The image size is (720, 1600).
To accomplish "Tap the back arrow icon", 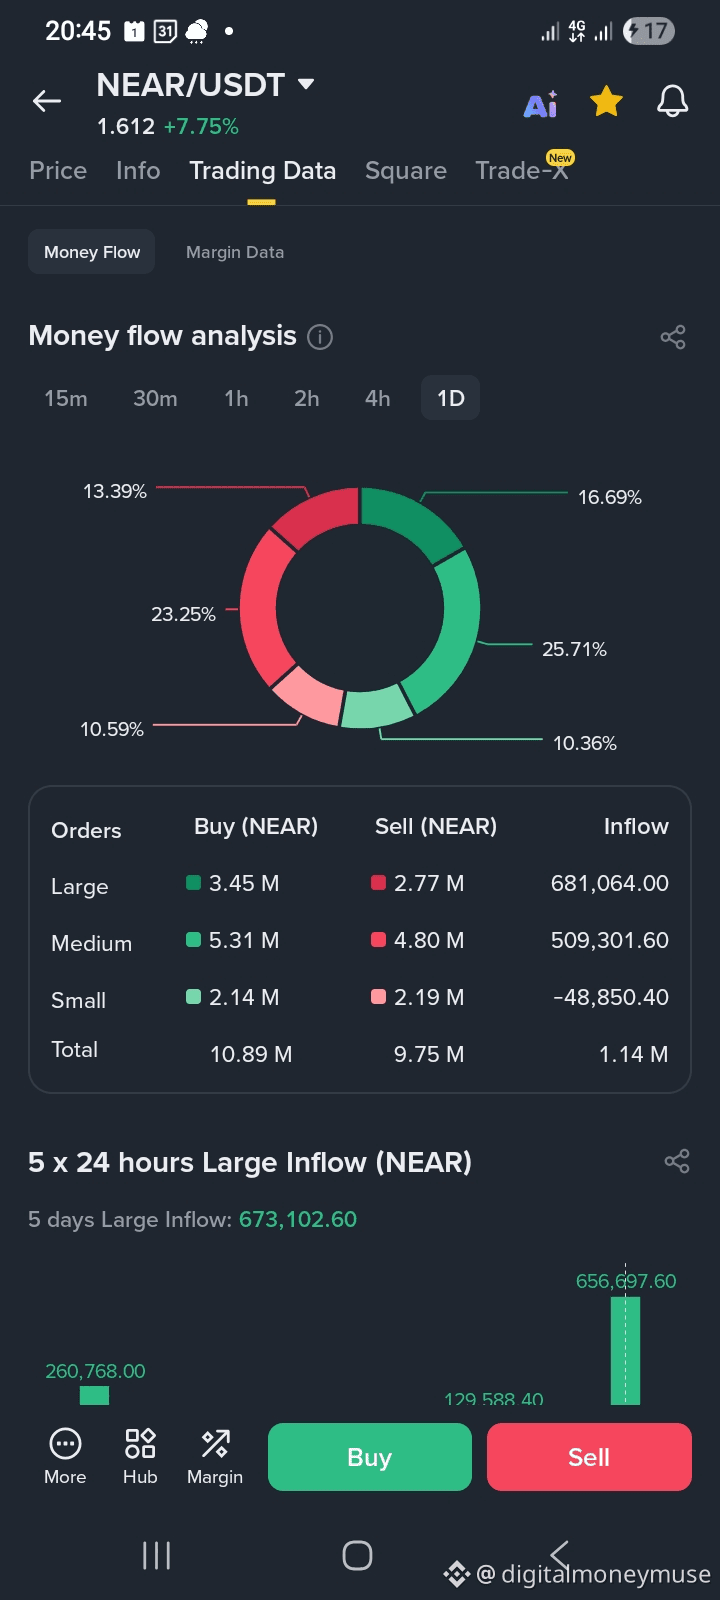I will (47, 101).
